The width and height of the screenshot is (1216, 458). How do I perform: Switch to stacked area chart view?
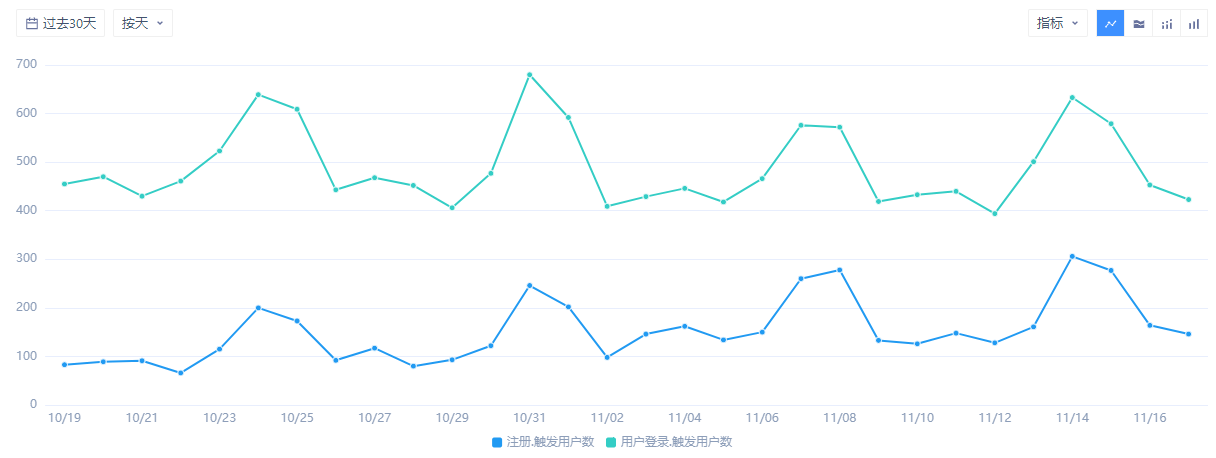(1139, 23)
